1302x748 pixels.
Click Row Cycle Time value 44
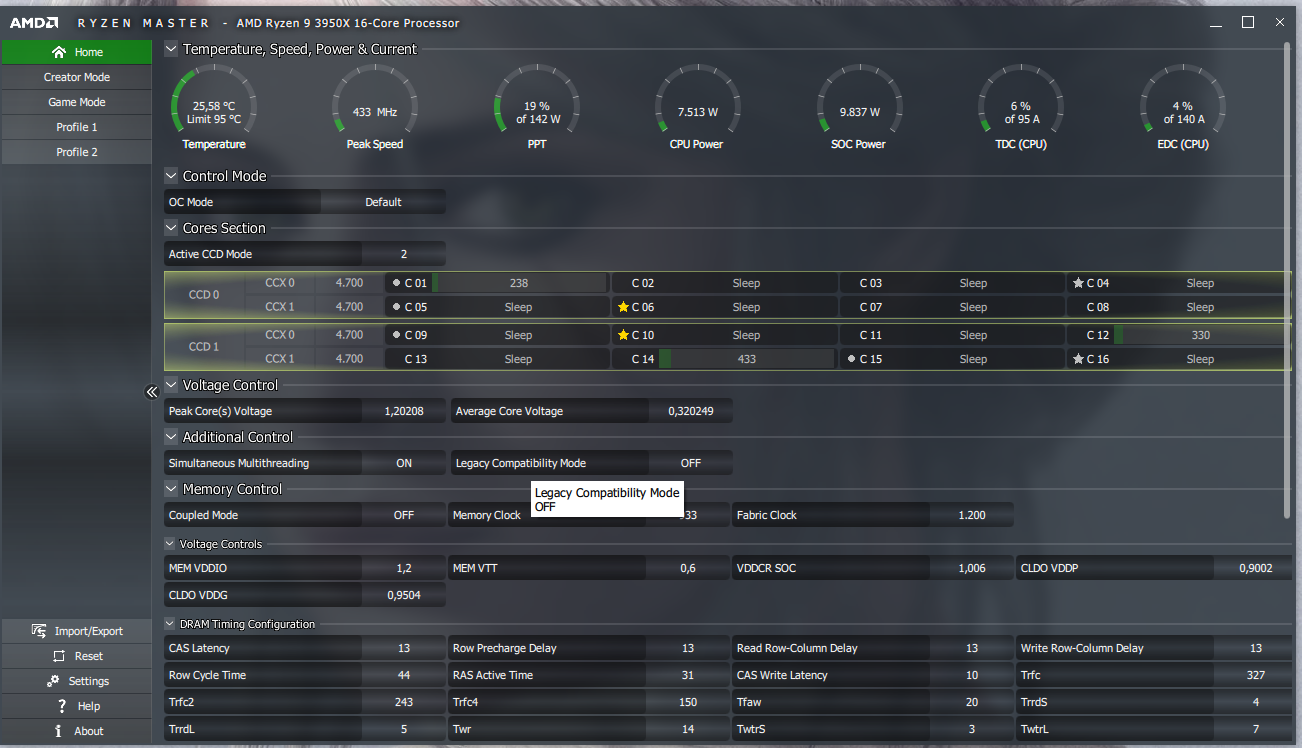pyautogui.click(x=404, y=675)
